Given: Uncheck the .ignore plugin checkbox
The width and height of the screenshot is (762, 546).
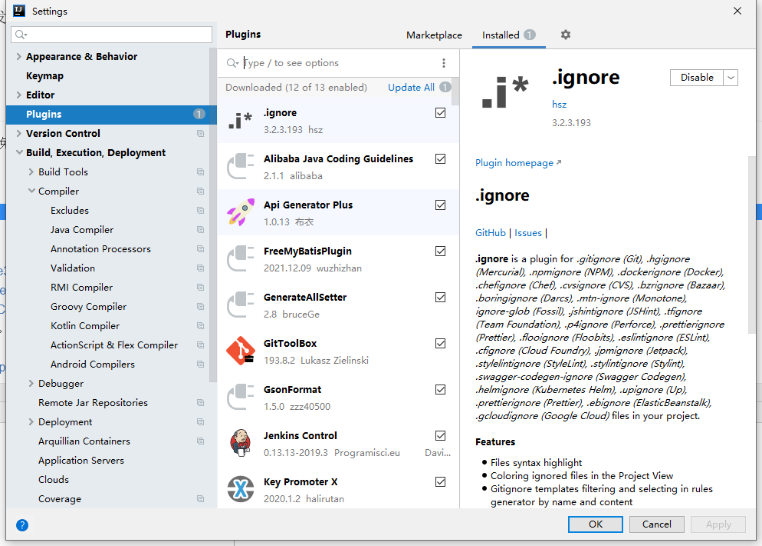Looking at the screenshot, I should 440,113.
